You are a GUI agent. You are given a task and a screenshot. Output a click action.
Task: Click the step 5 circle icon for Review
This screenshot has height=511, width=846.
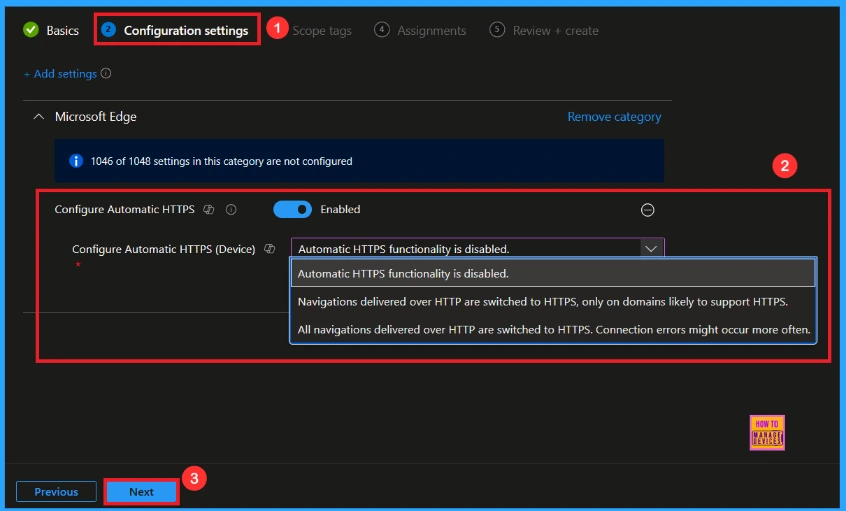pyautogui.click(x=497, y=30)
